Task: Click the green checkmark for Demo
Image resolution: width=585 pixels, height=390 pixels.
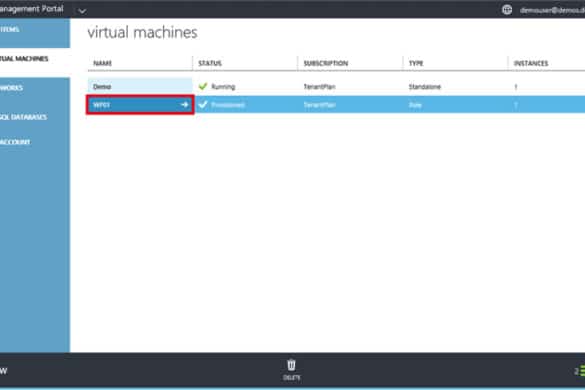Action: coord(203,86)
